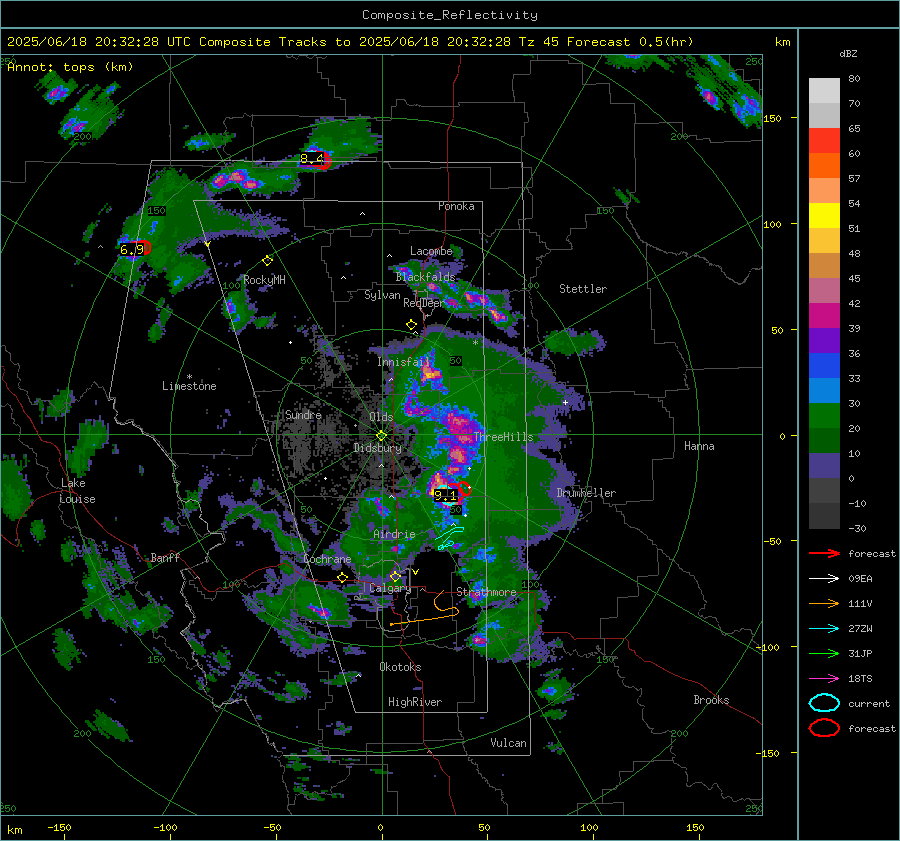Screen dimensions: 900x841
Task: Click the 18TS legend text
Action: pos(860,679)
